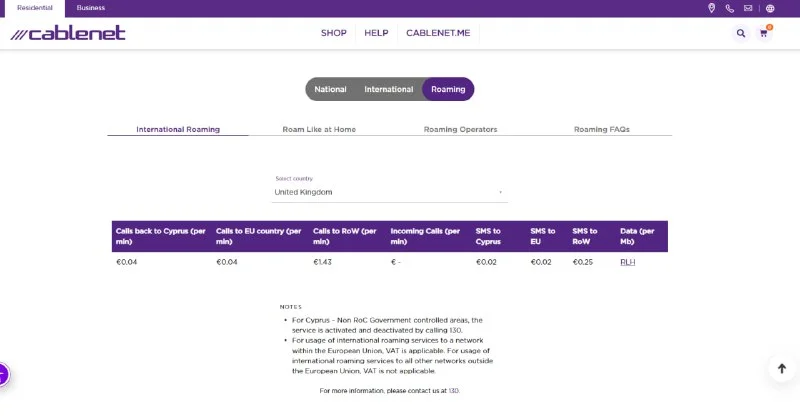Viewport: 800px width, 418px height.
Task: Go to Business section
Action: click(91, 8)
